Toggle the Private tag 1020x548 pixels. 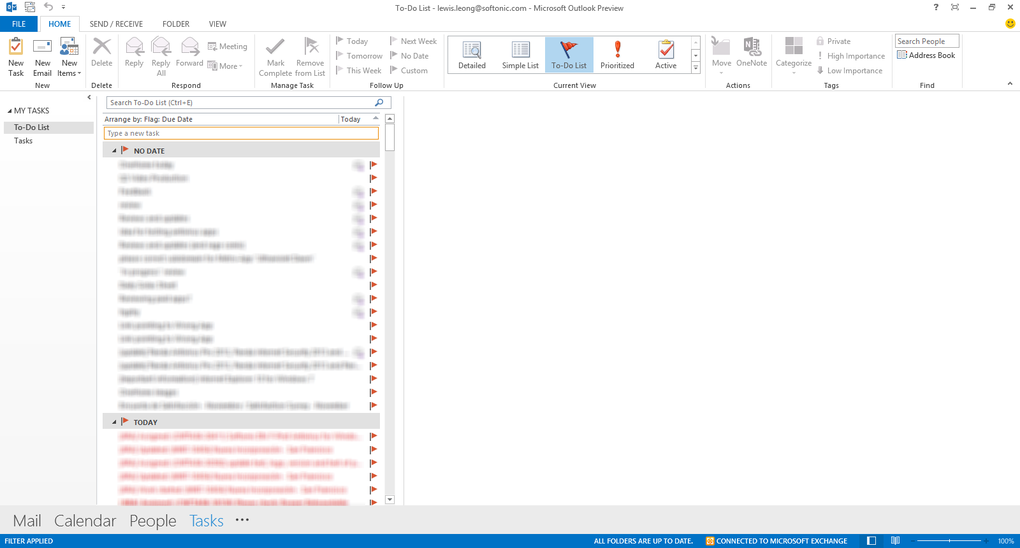click(833, 41)
